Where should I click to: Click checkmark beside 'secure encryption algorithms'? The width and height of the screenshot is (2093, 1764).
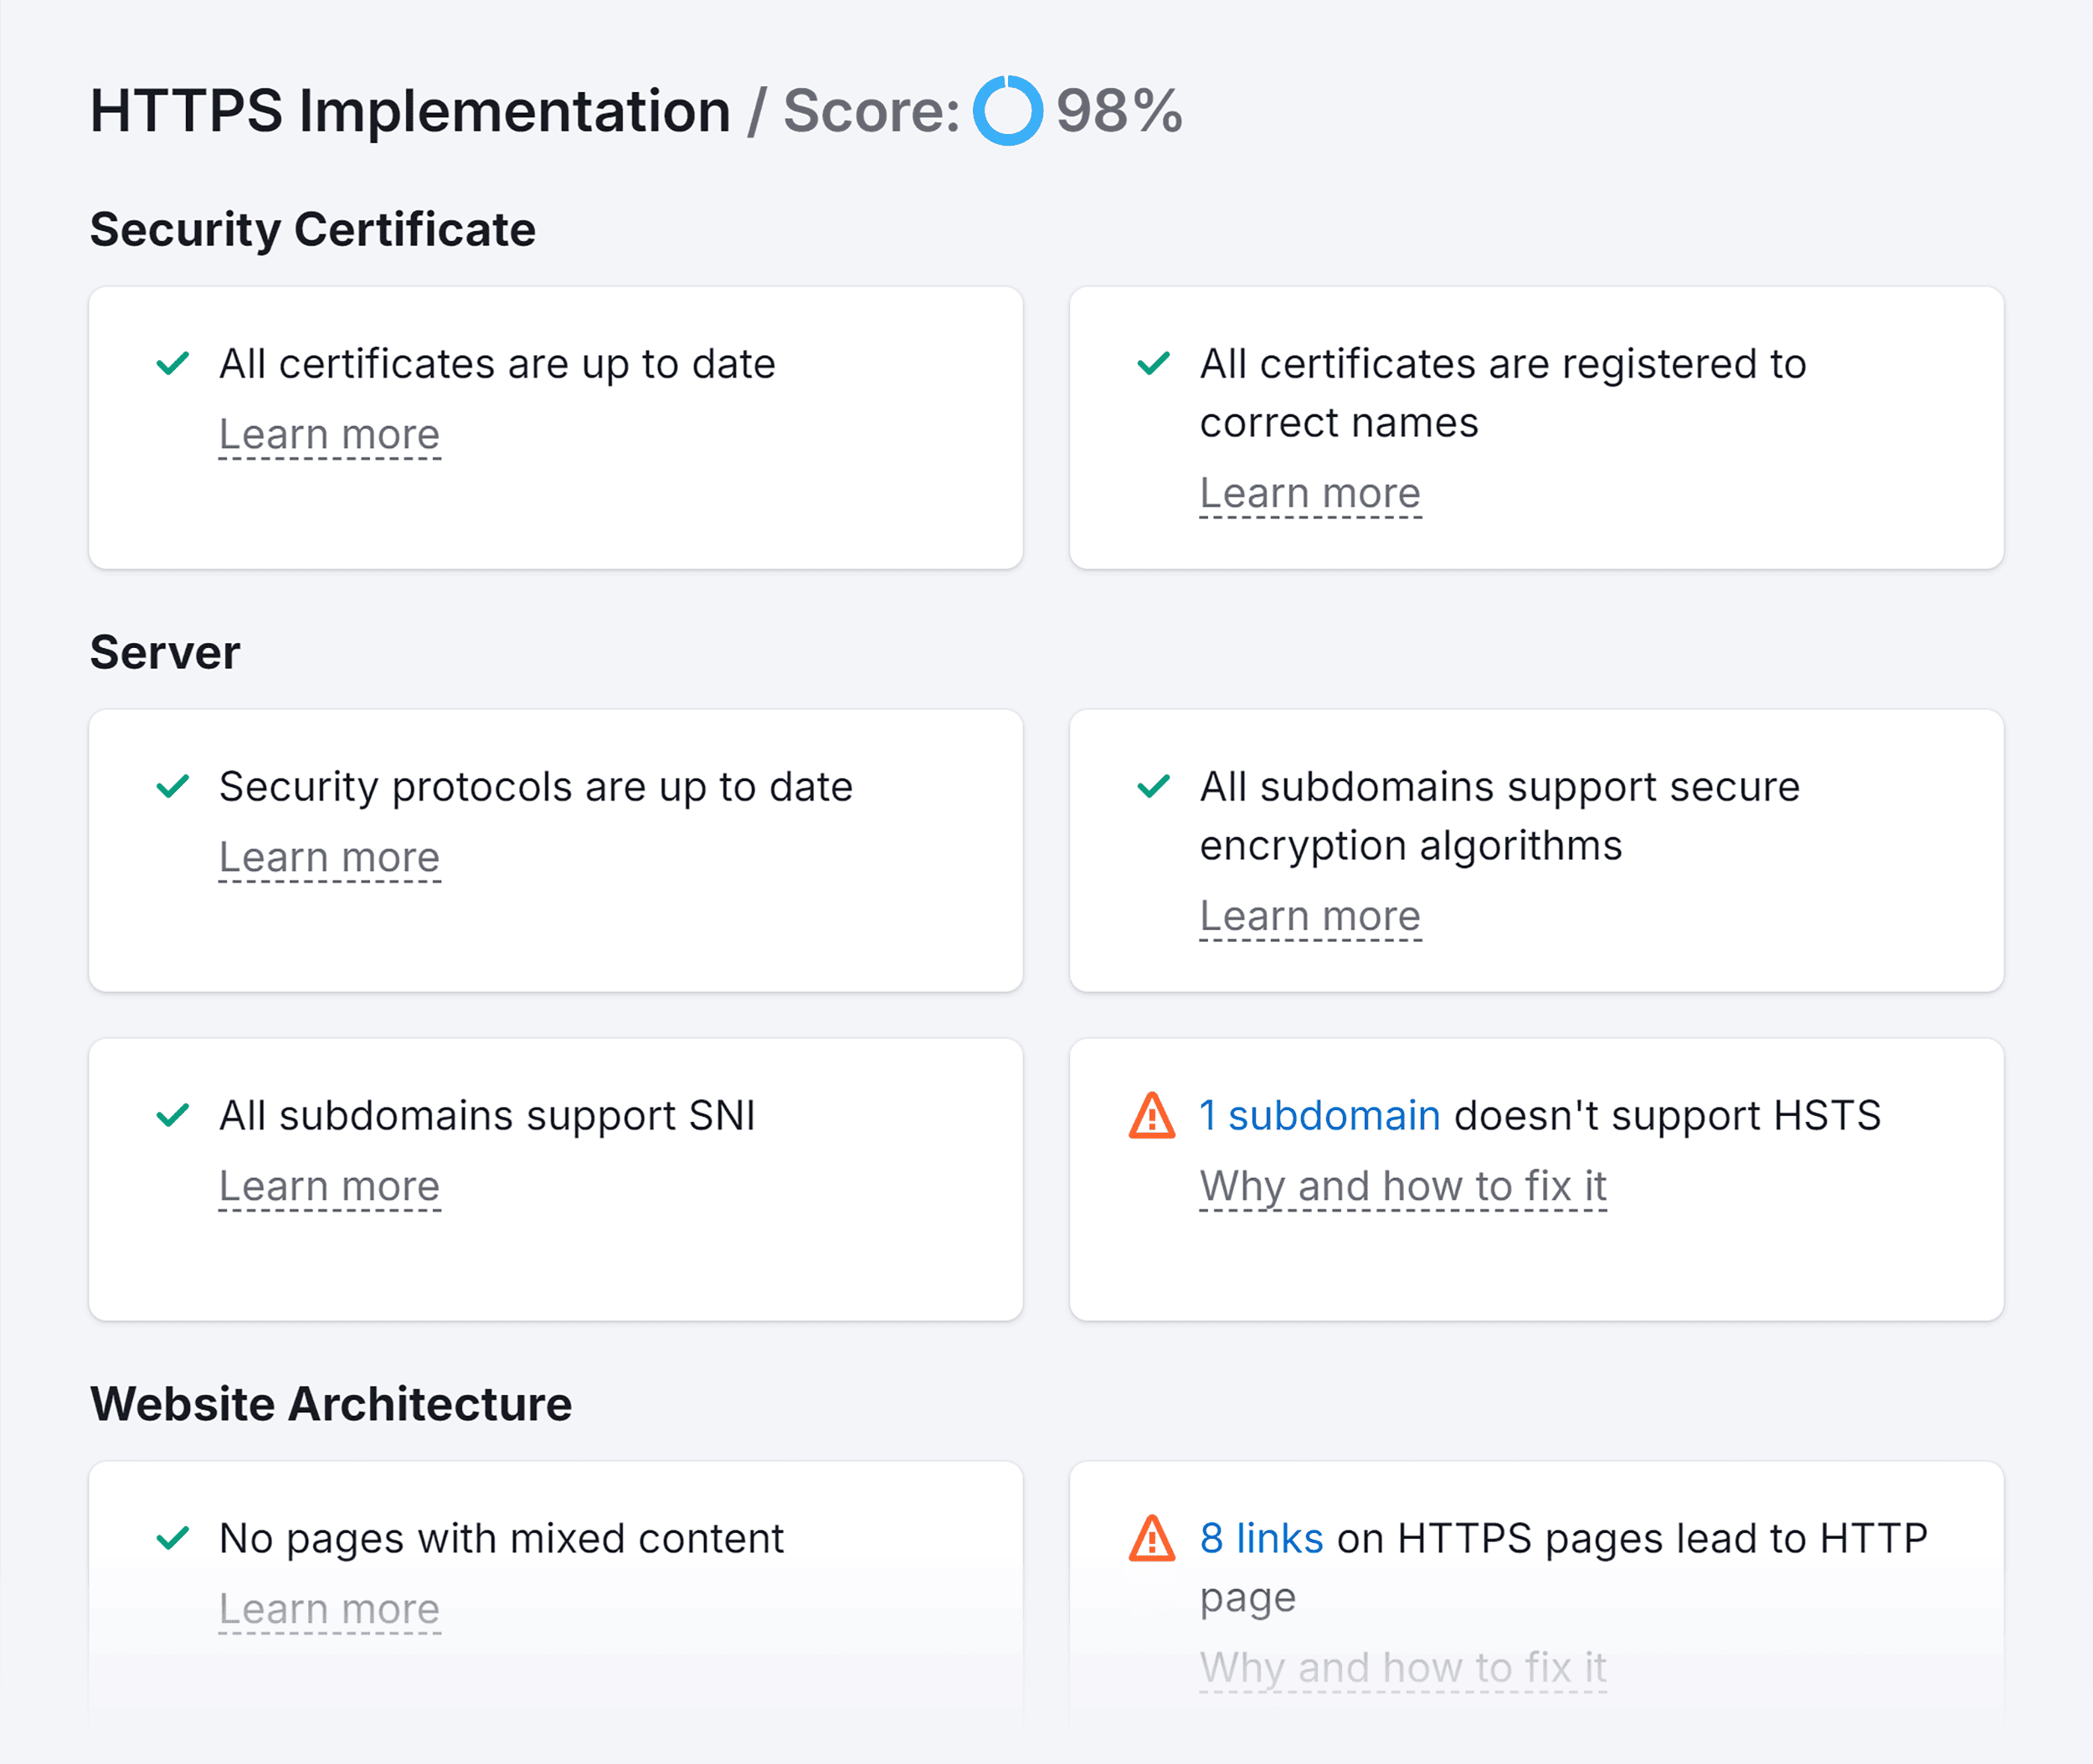pyautogui.click(x=1154, y=786)
